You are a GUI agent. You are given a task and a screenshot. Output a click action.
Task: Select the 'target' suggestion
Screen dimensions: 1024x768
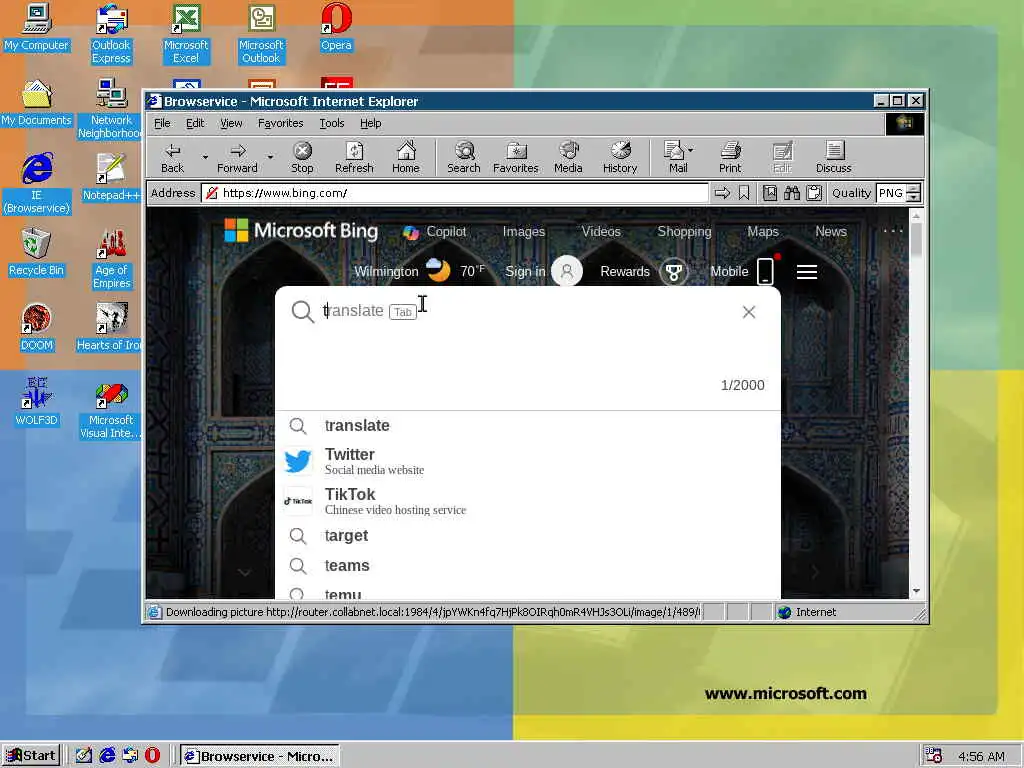pos(528,536)
